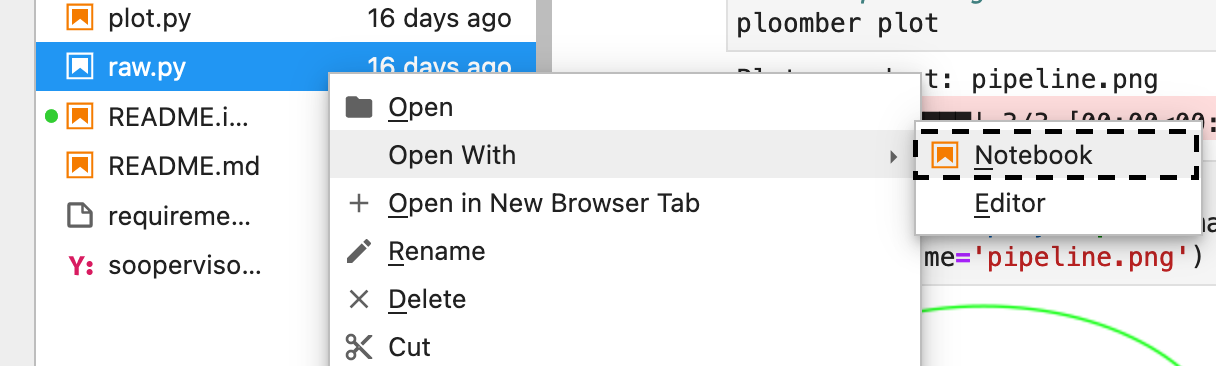Expand the Open With submenu arrow
The image size is (1216, 366).
click(893, 156)
